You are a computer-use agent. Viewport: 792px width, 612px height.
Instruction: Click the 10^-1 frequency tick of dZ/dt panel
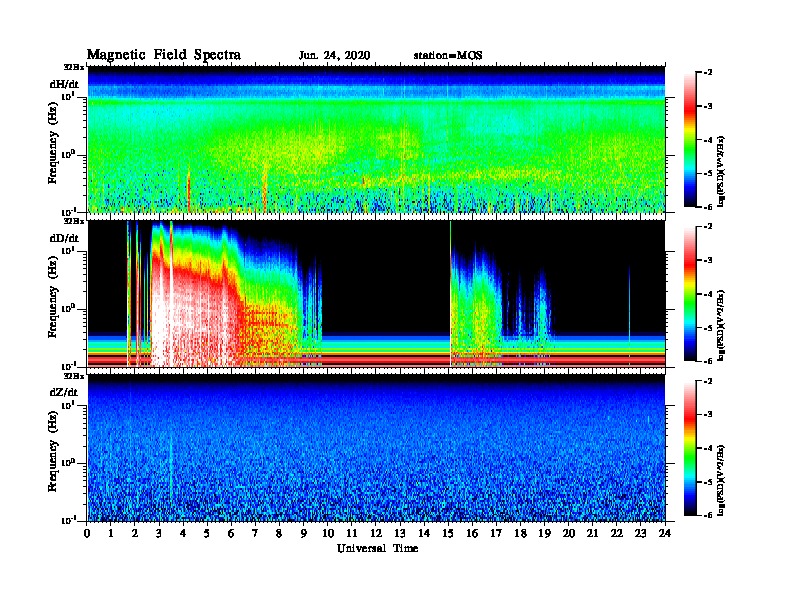tap(68, 521)
